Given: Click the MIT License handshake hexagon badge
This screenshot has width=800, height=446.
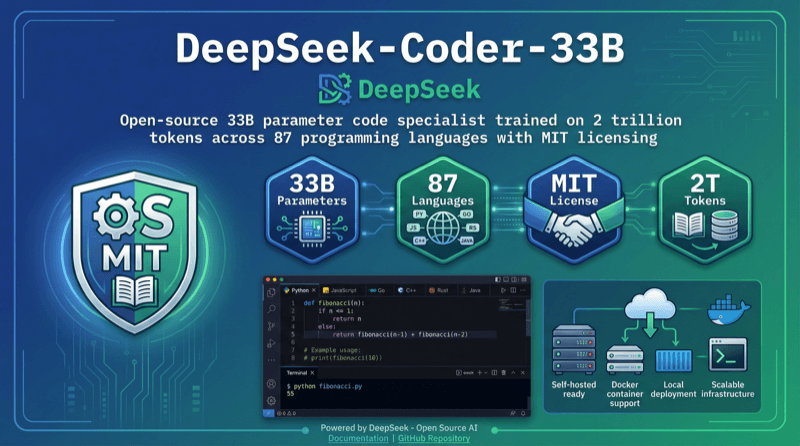Looking at the screenshot, I should click(573, 210).
